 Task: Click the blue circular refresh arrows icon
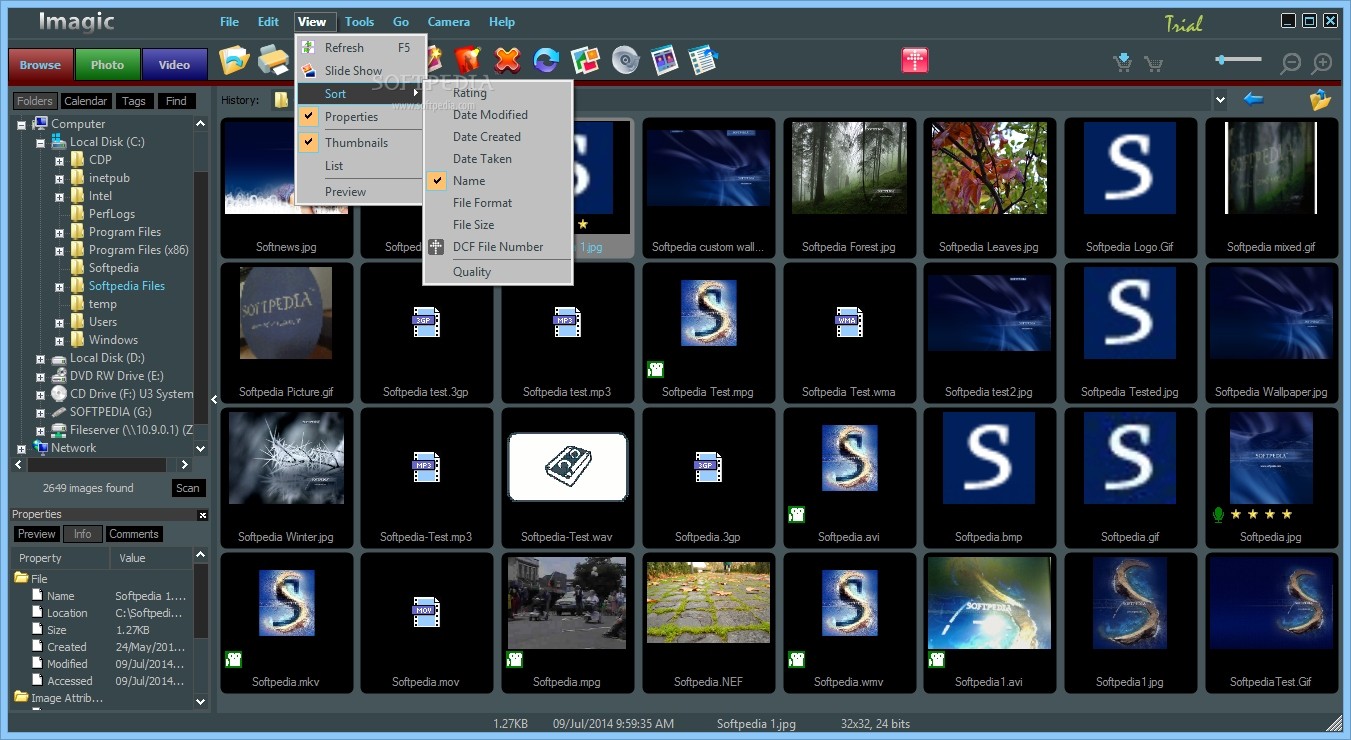(x=546, y=61)
